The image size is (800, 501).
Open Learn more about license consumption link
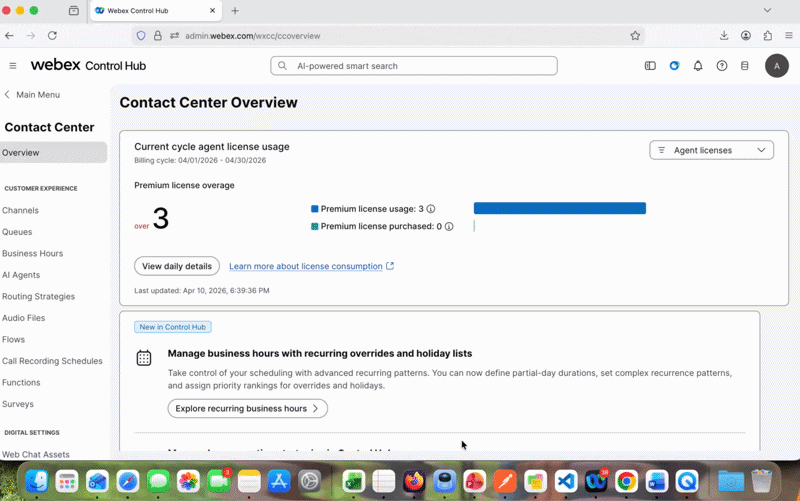coord(306,266)
